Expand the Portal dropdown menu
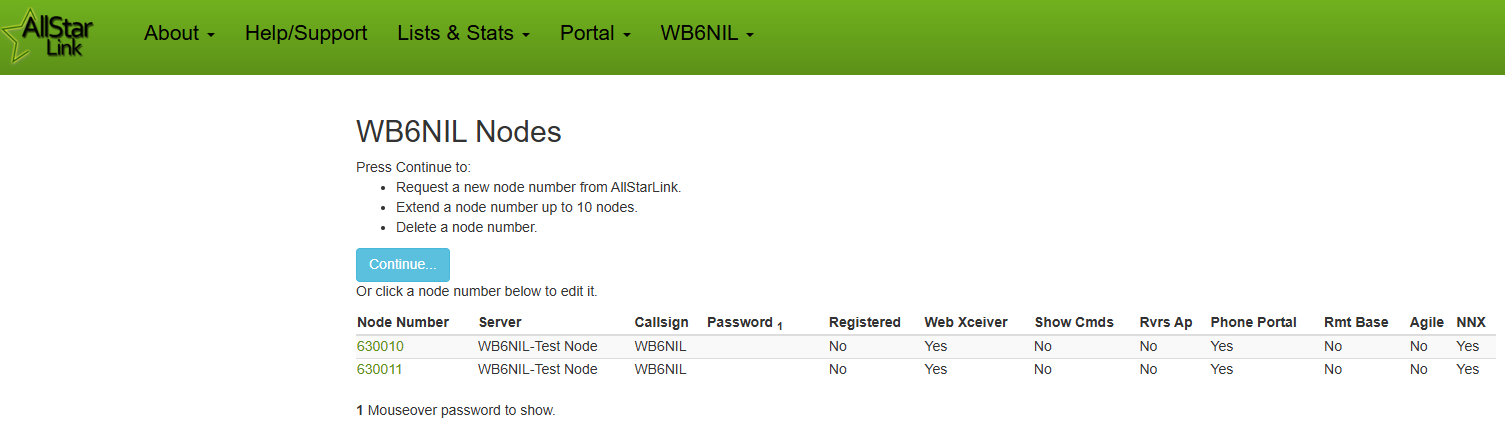1505x428 pixels. 595,33
